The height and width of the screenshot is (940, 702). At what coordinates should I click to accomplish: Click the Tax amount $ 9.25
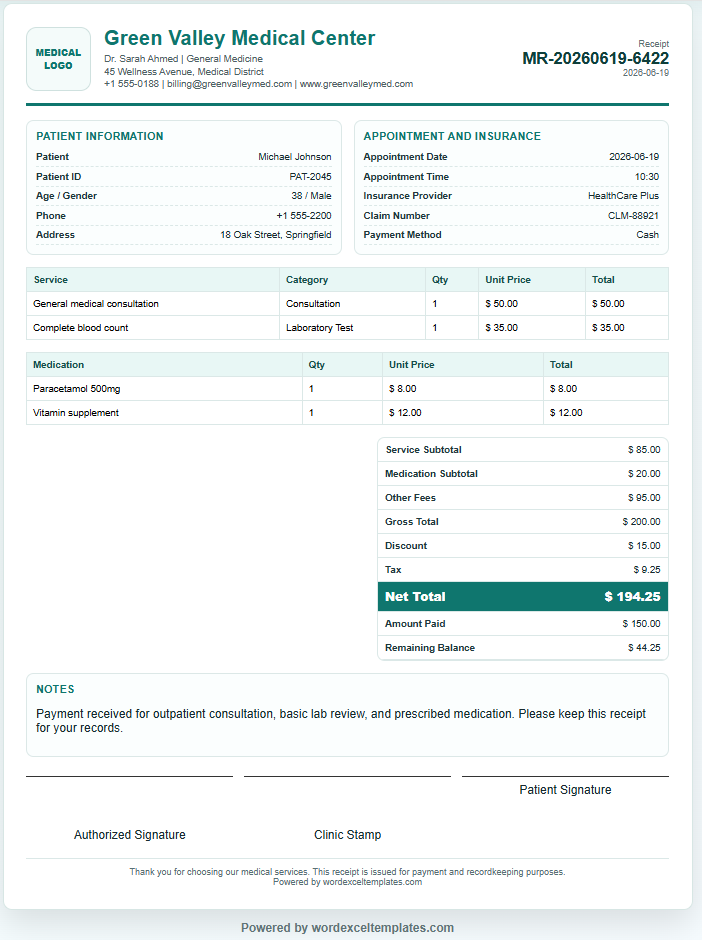click(647, 570)
